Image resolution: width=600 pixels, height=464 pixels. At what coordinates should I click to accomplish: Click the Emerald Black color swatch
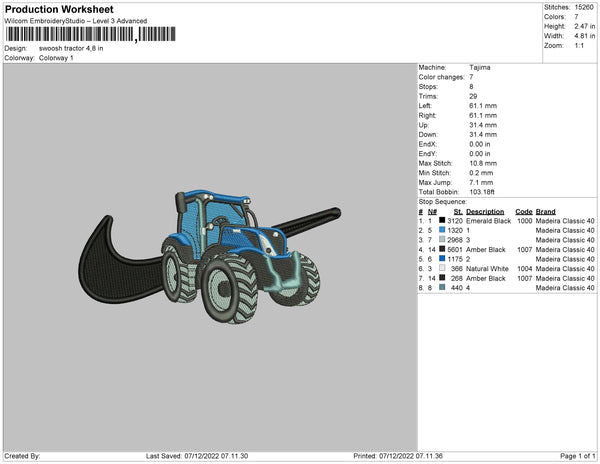click(442, 220)
